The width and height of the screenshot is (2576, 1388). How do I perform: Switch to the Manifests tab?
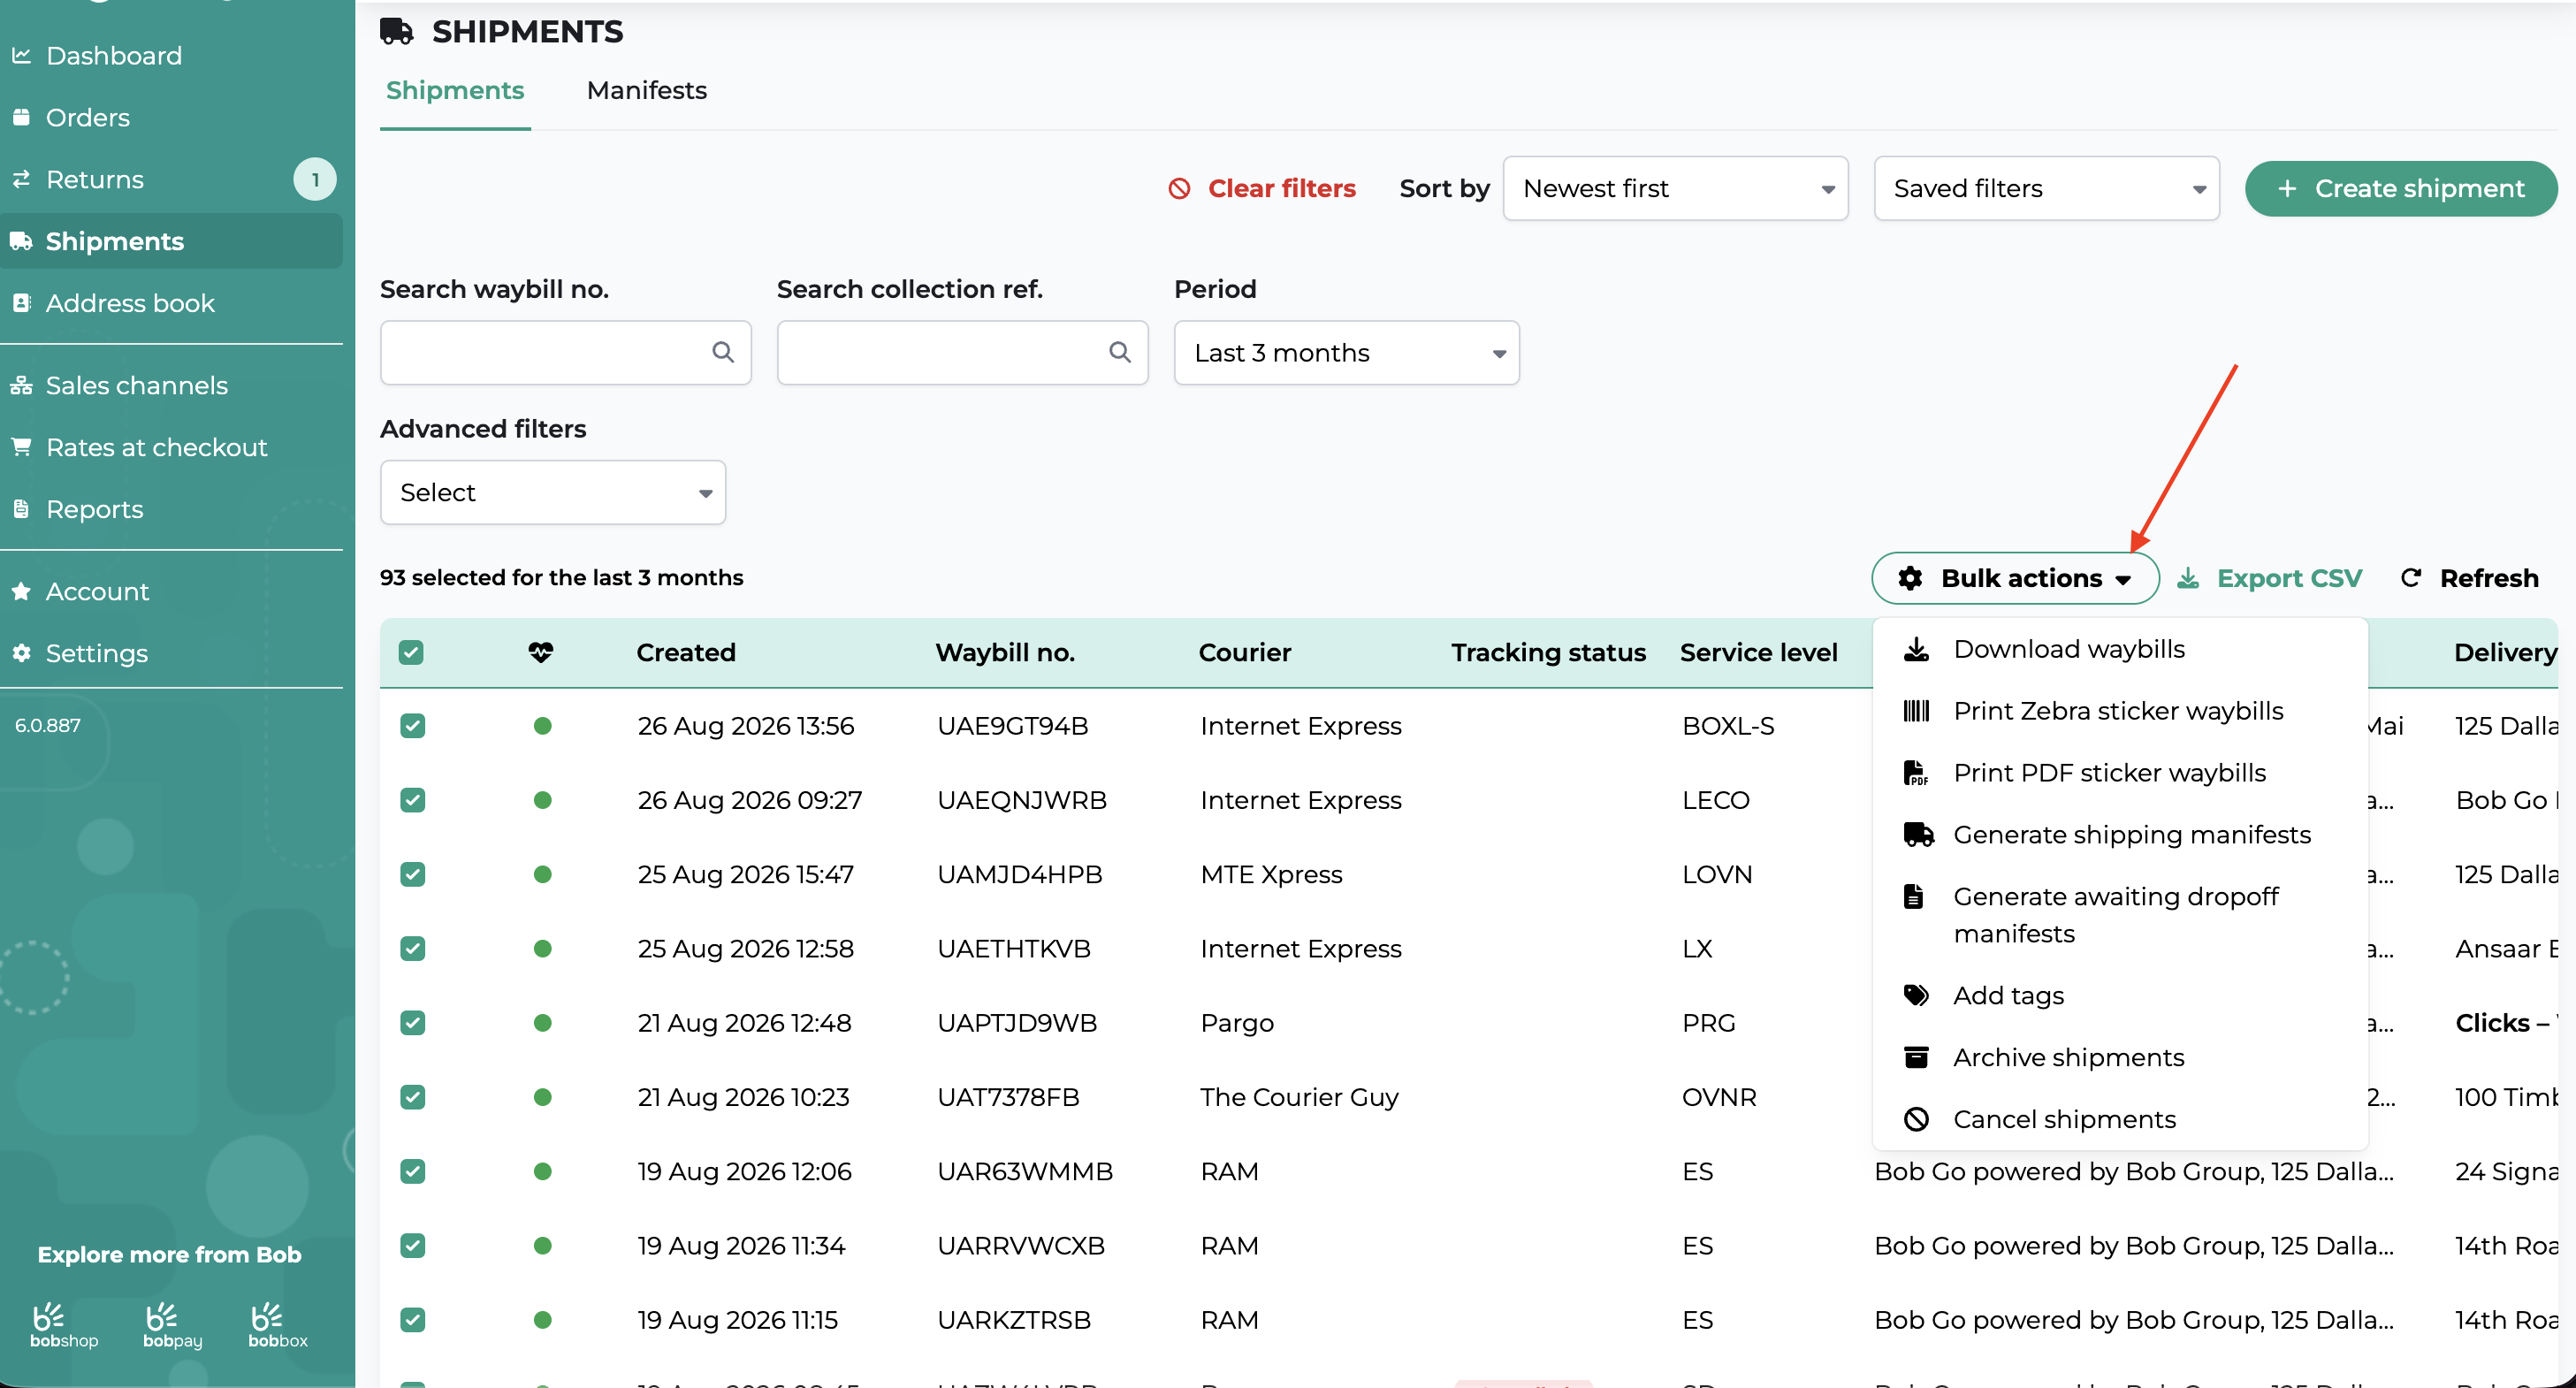tap(647, 90)
